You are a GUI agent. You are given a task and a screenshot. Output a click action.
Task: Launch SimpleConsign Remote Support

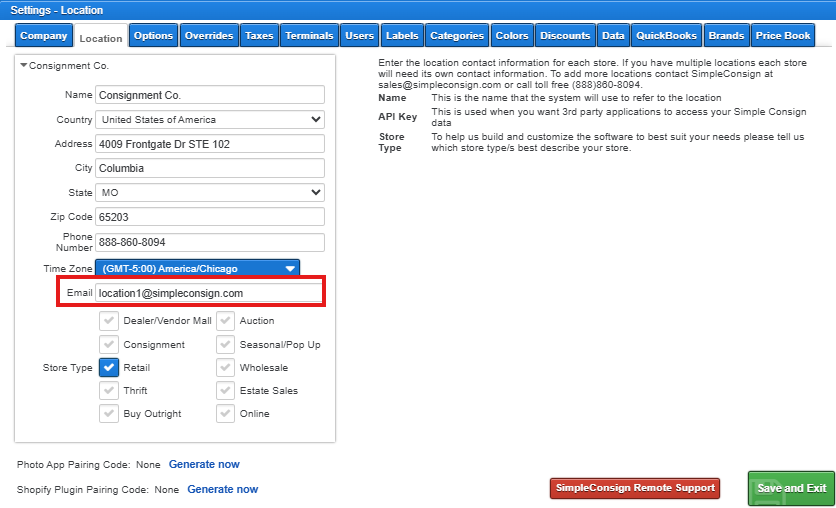[635, 488]
